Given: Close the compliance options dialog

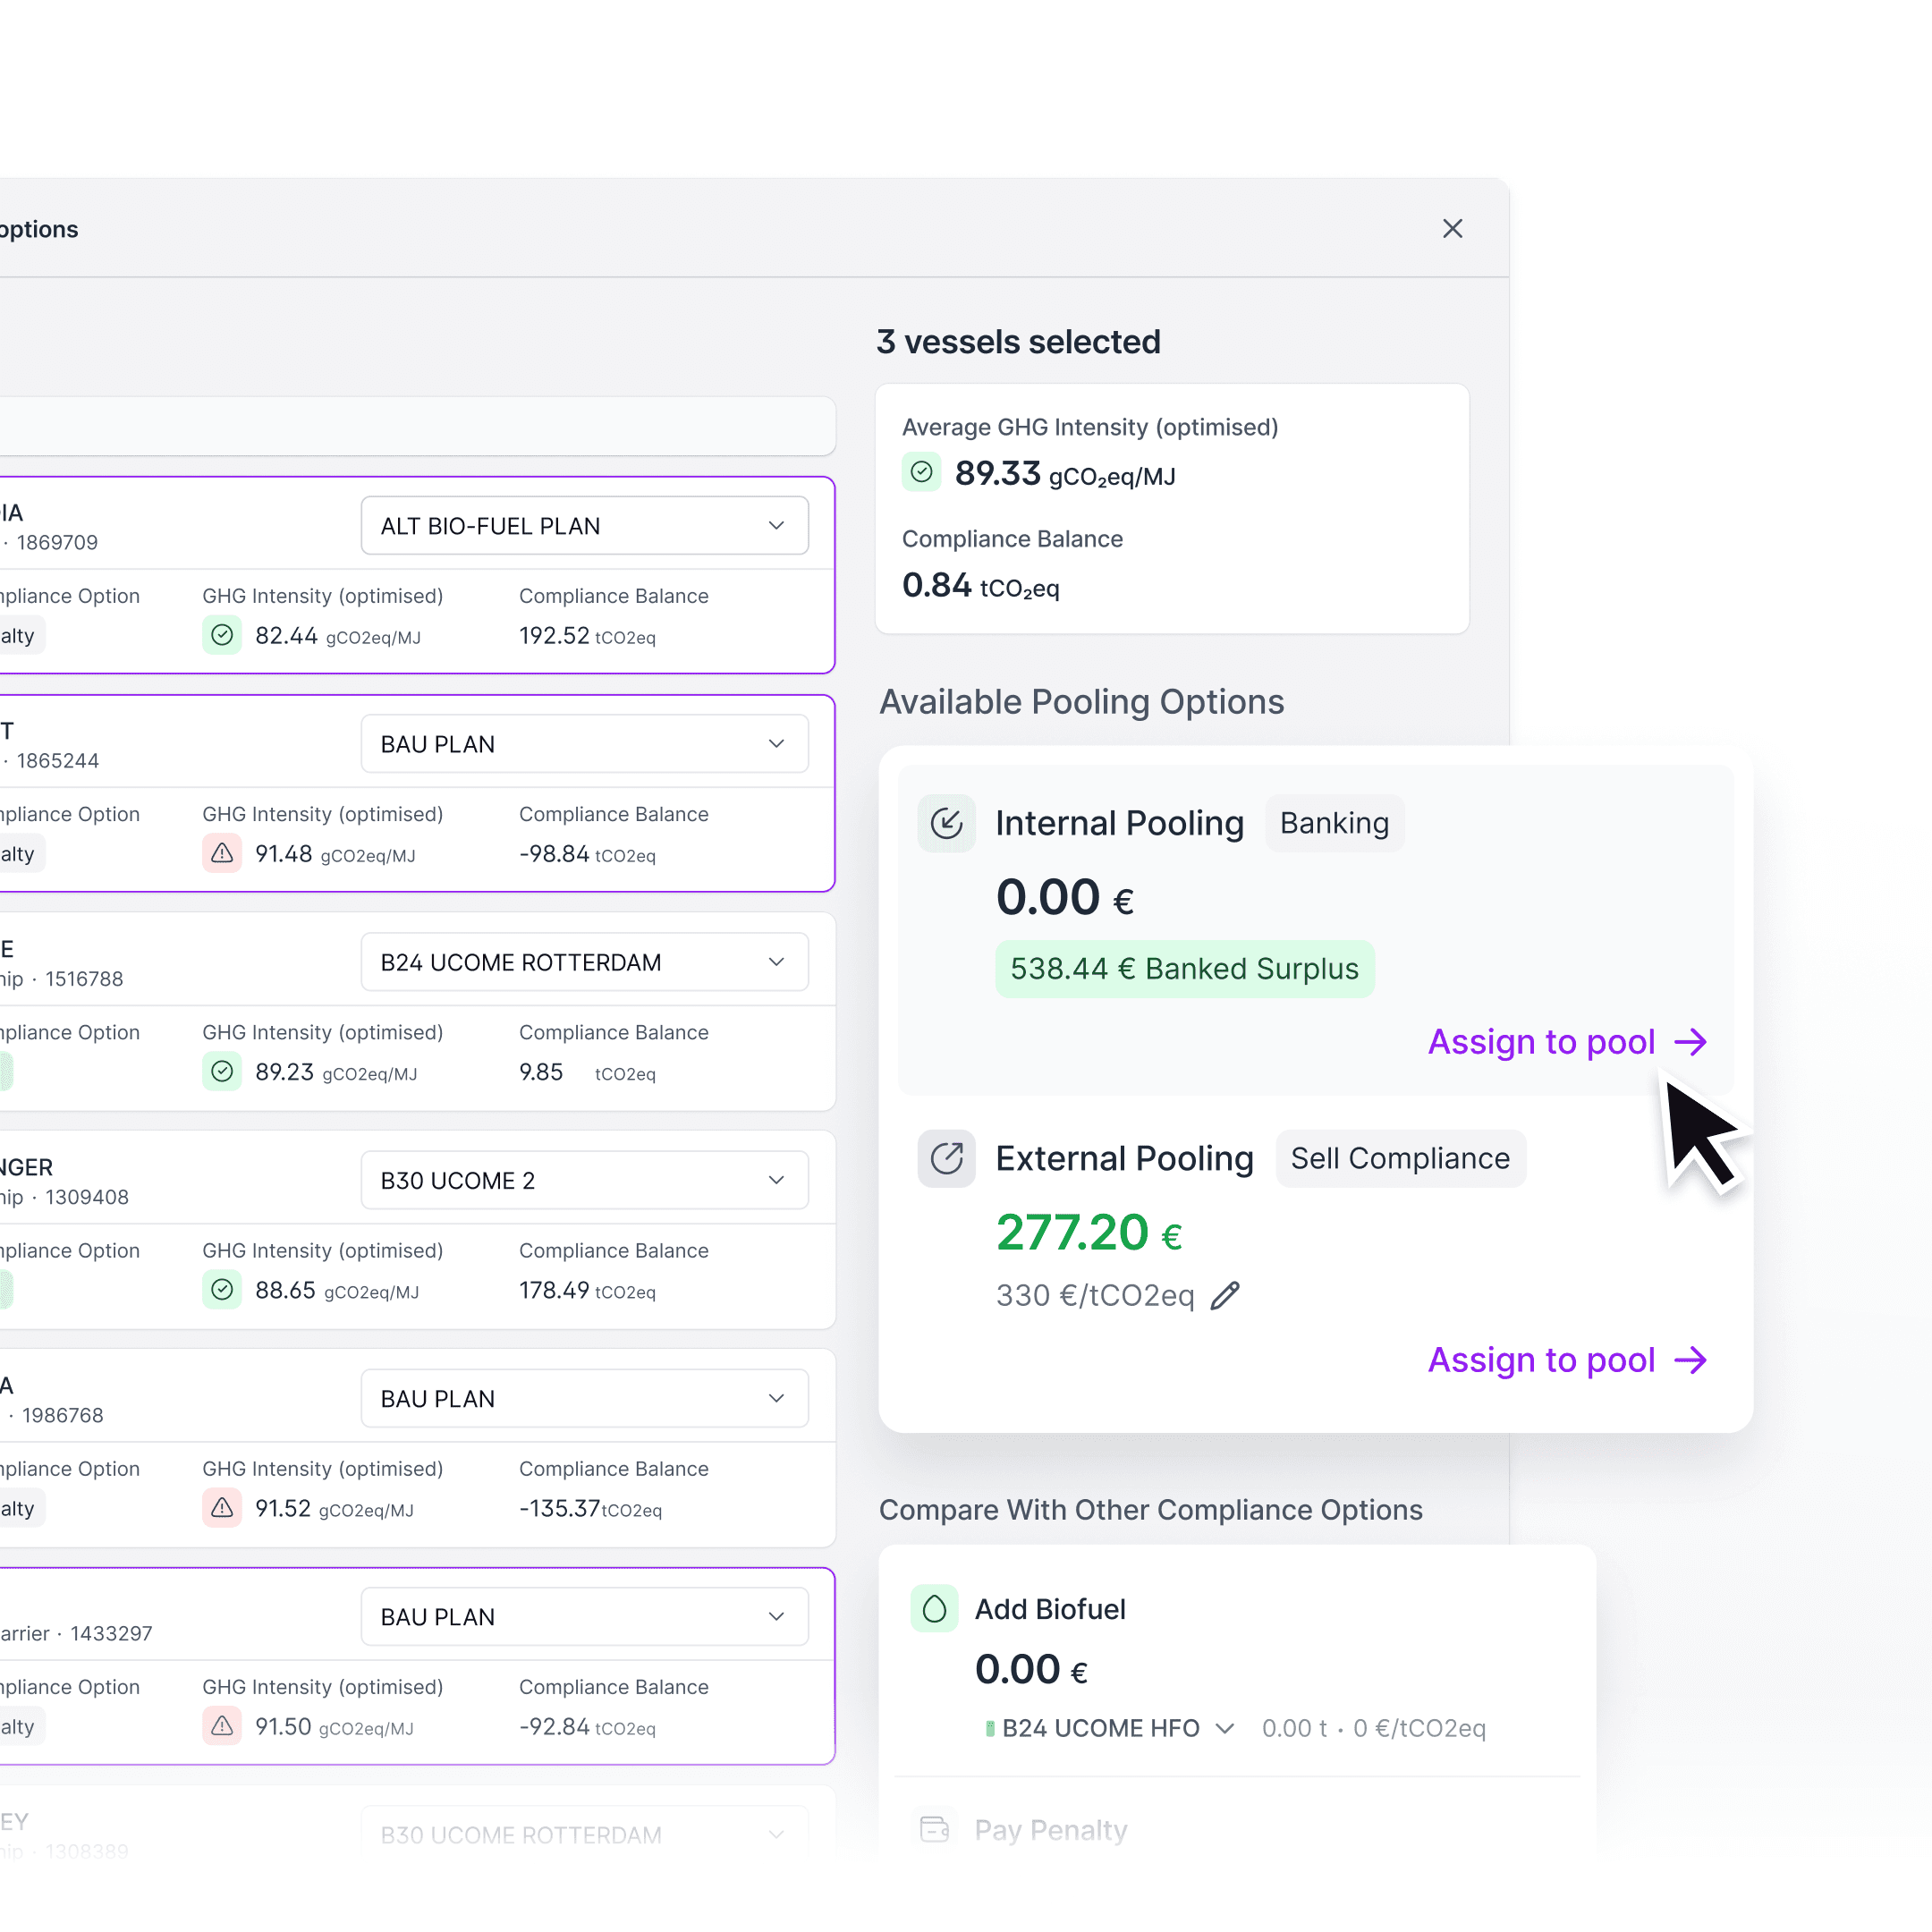Looking at the screenshot, I should [1452, 229].
